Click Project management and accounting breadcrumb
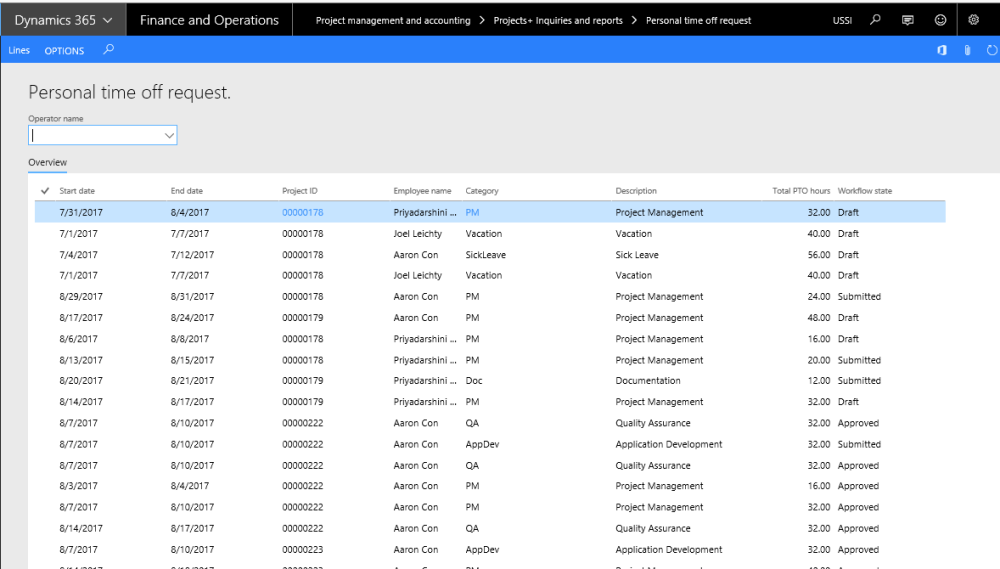Image resolution: width=1000 pixels, height=569 pixels. (393, 20)
